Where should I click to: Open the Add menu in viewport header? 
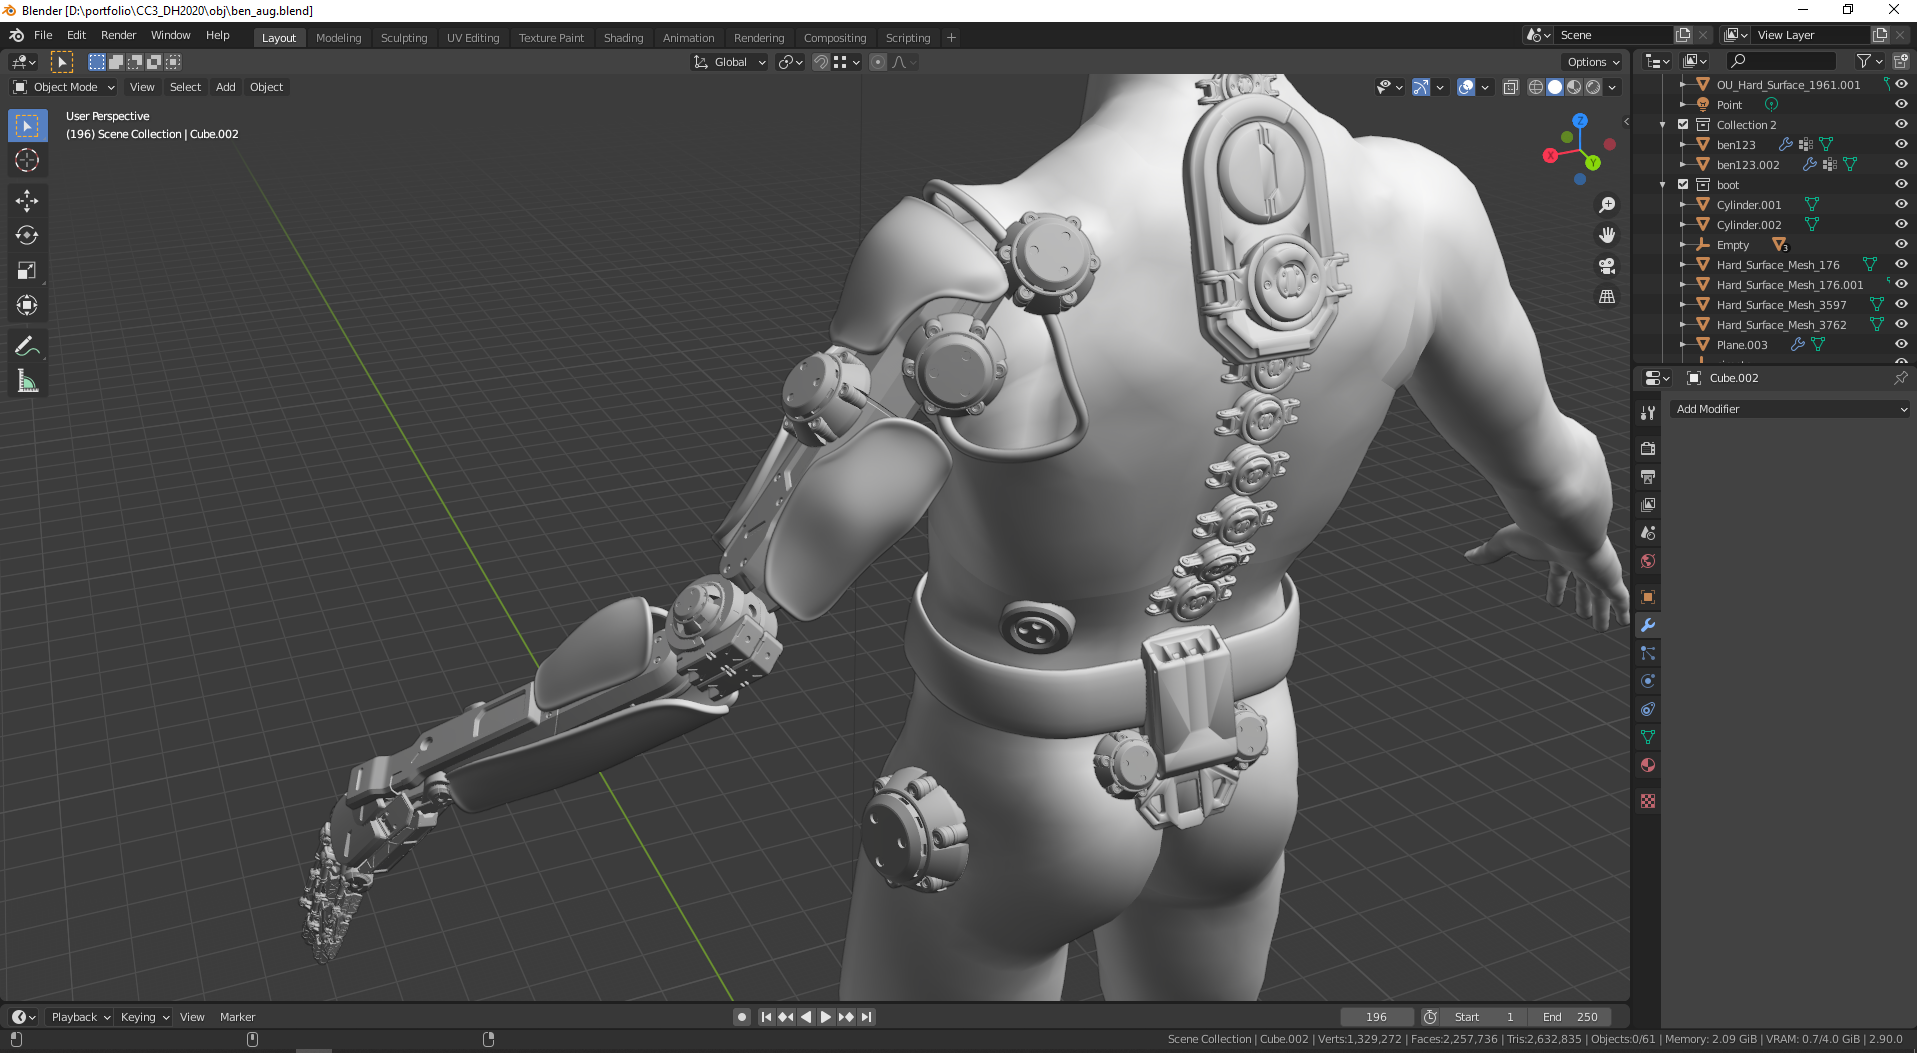pos(226,87)
